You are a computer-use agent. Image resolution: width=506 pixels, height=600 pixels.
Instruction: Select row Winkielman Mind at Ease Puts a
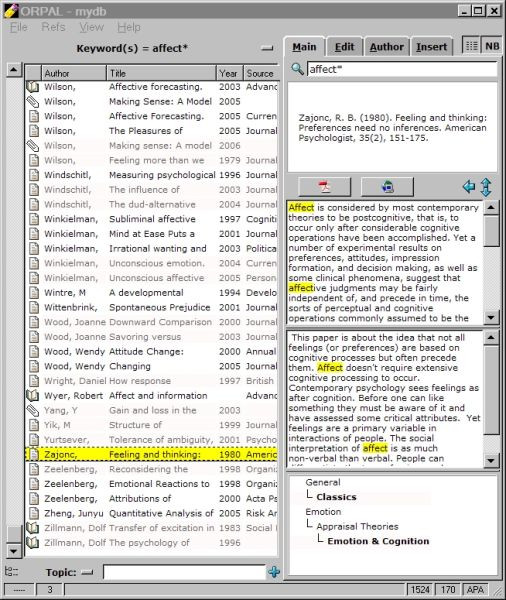click(152, 233)
